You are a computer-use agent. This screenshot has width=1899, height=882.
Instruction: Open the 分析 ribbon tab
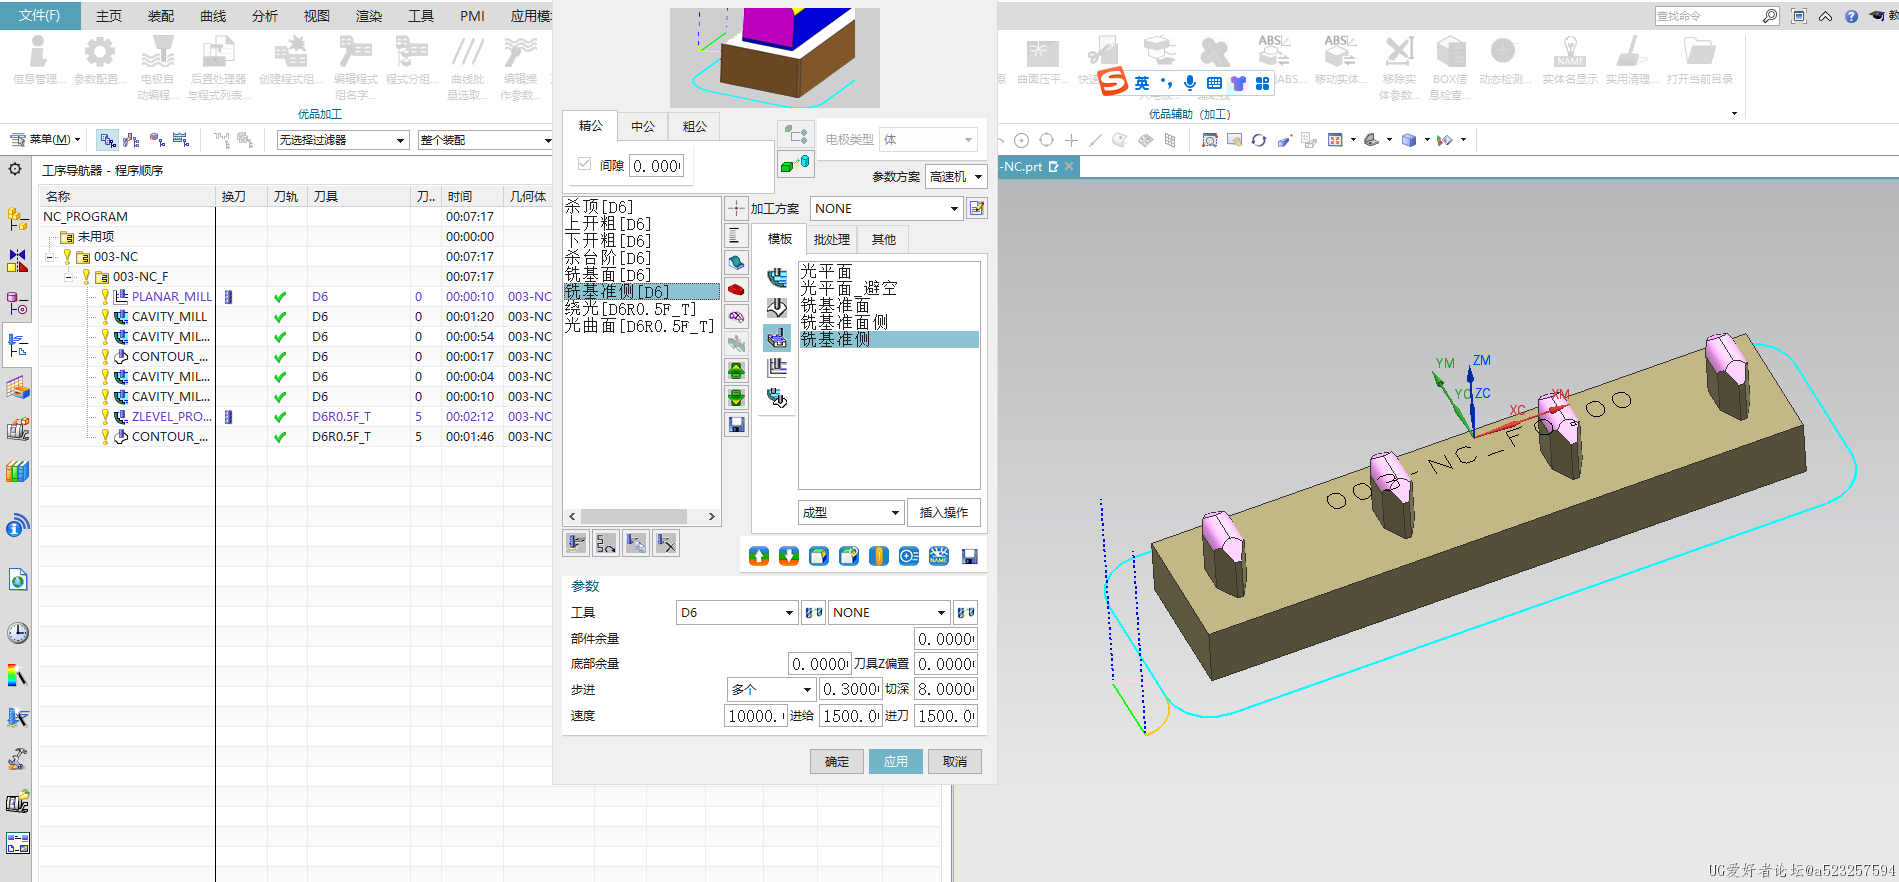(265, 16)
